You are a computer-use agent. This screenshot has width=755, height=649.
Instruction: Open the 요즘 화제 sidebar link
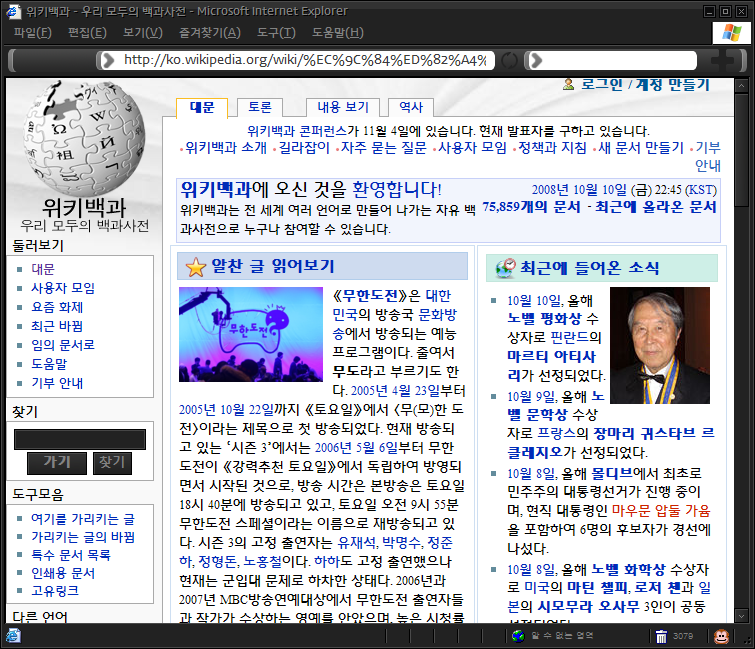(57, 307)
